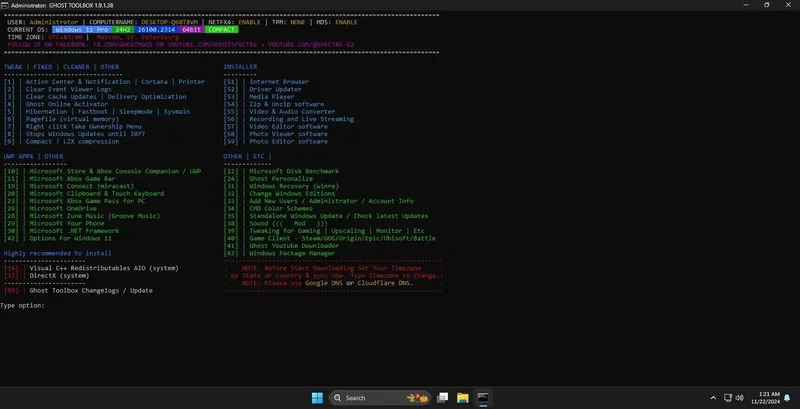Click option [40] Game Client Steam/GOG
The image size is (800, 409).
[x=330, y=239]
